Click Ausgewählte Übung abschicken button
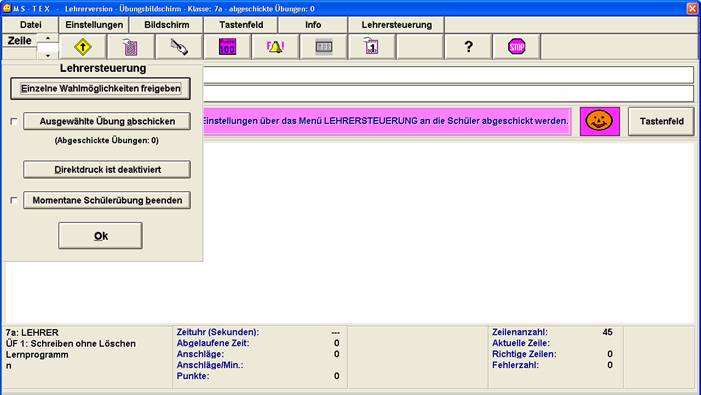Viewport: 701px width, 395px height. [x=107, y=121]
